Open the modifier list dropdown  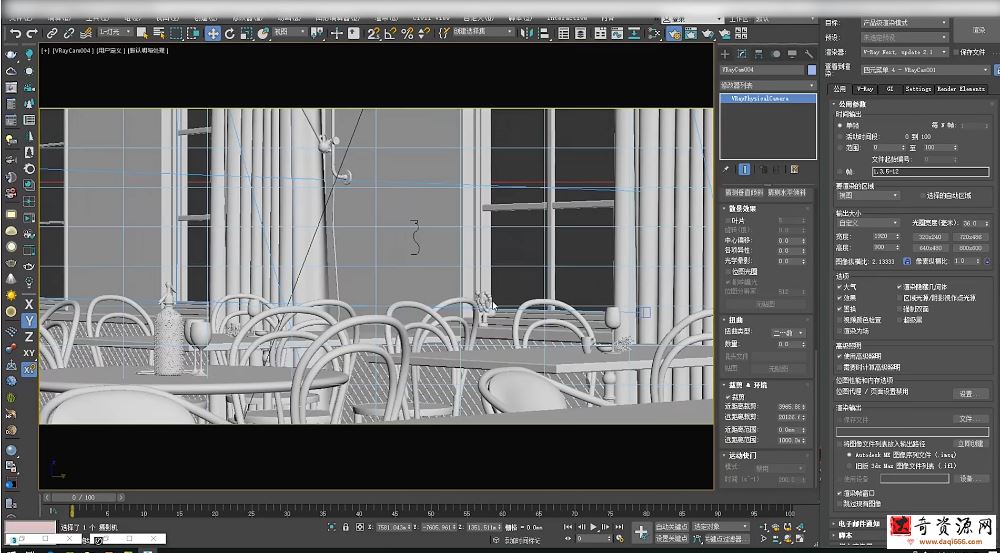tap(768, 86)
